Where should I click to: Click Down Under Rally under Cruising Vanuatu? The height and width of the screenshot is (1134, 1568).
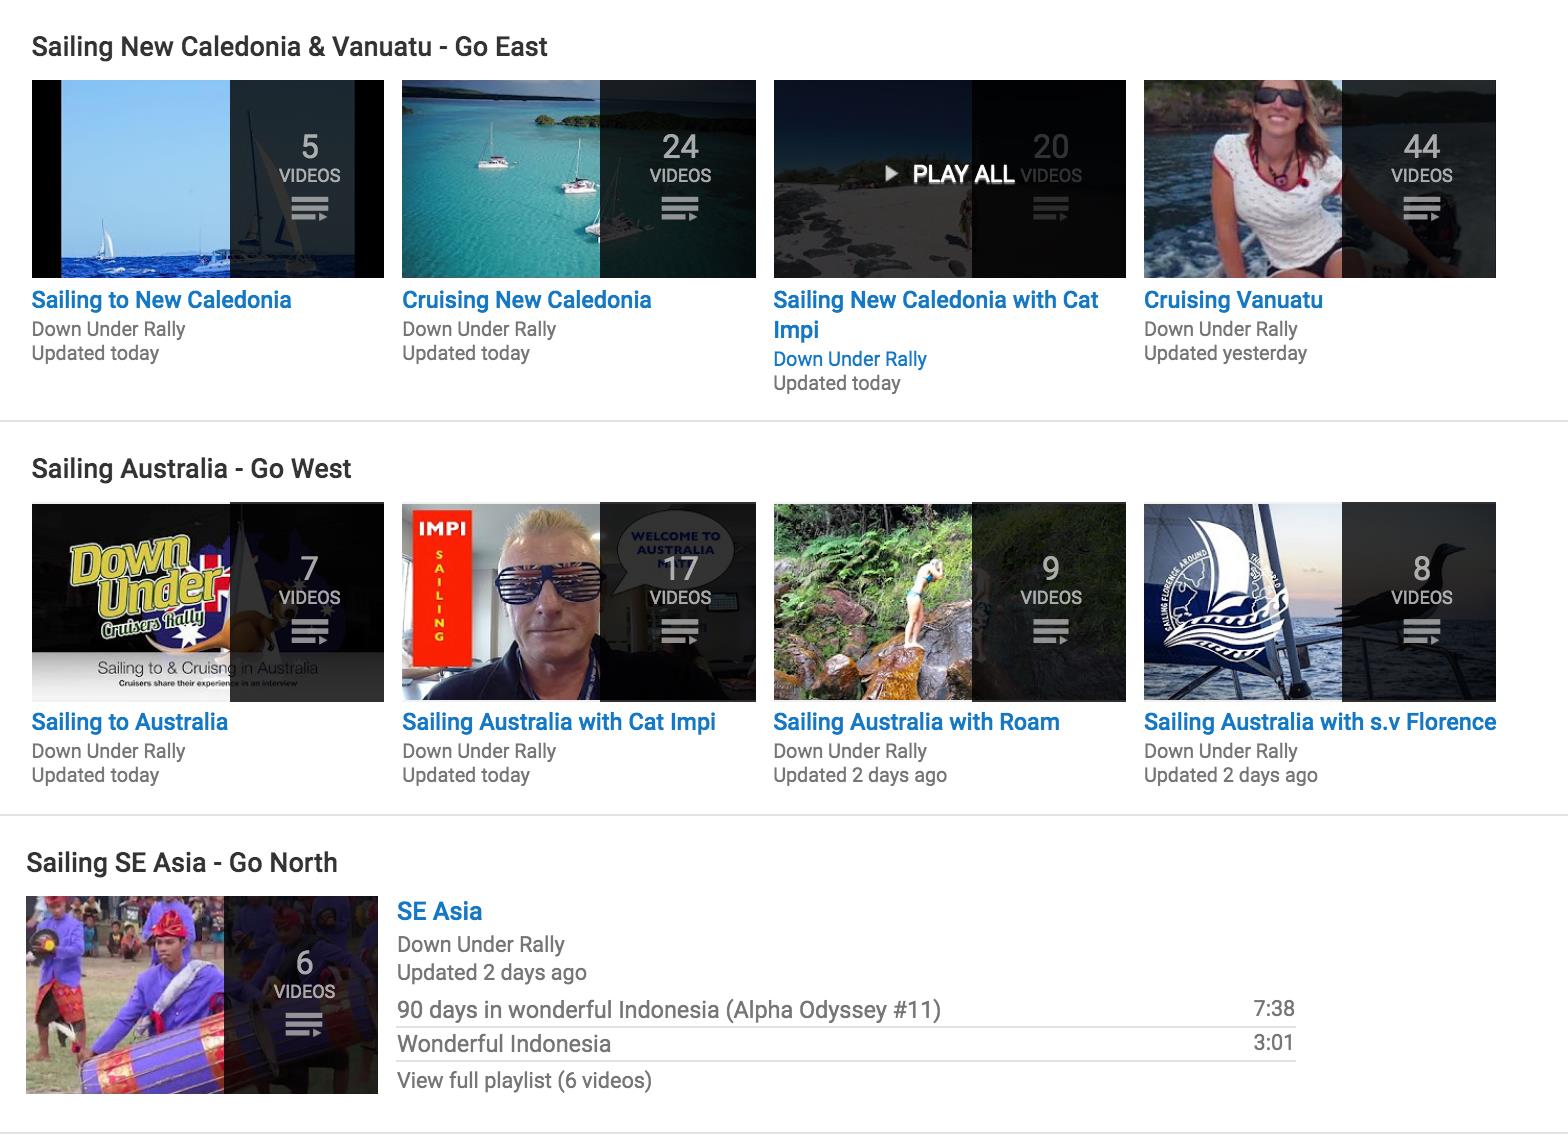click(1220, 329)
